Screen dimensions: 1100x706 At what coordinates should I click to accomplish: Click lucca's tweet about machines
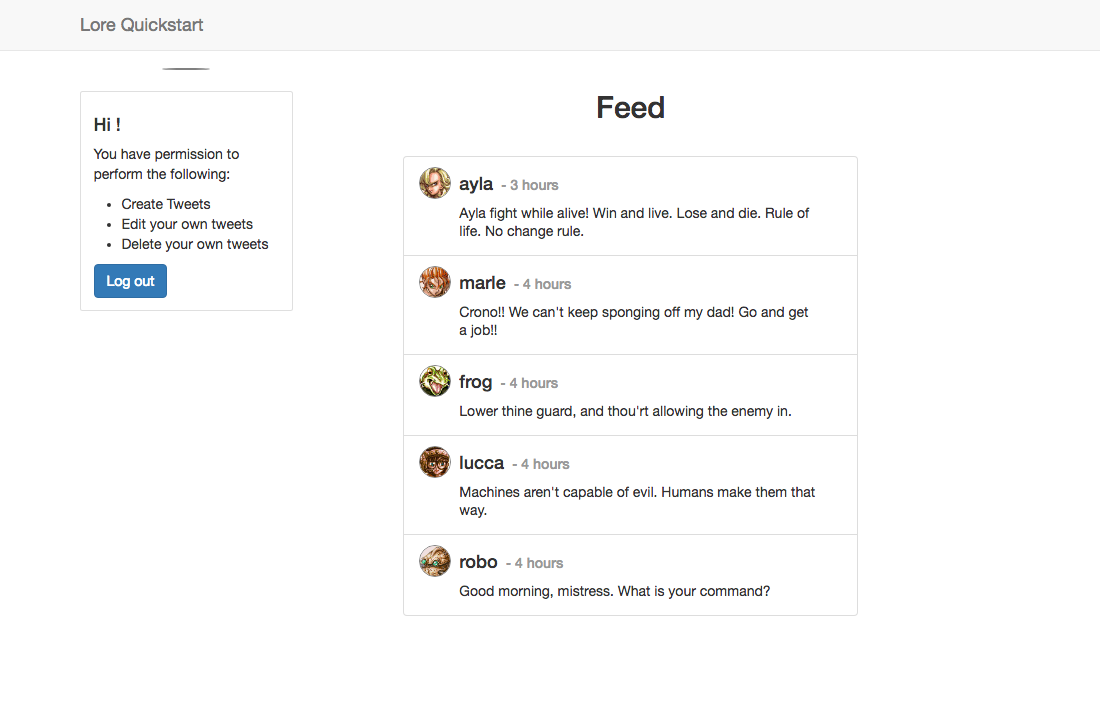tap(637, 501)
